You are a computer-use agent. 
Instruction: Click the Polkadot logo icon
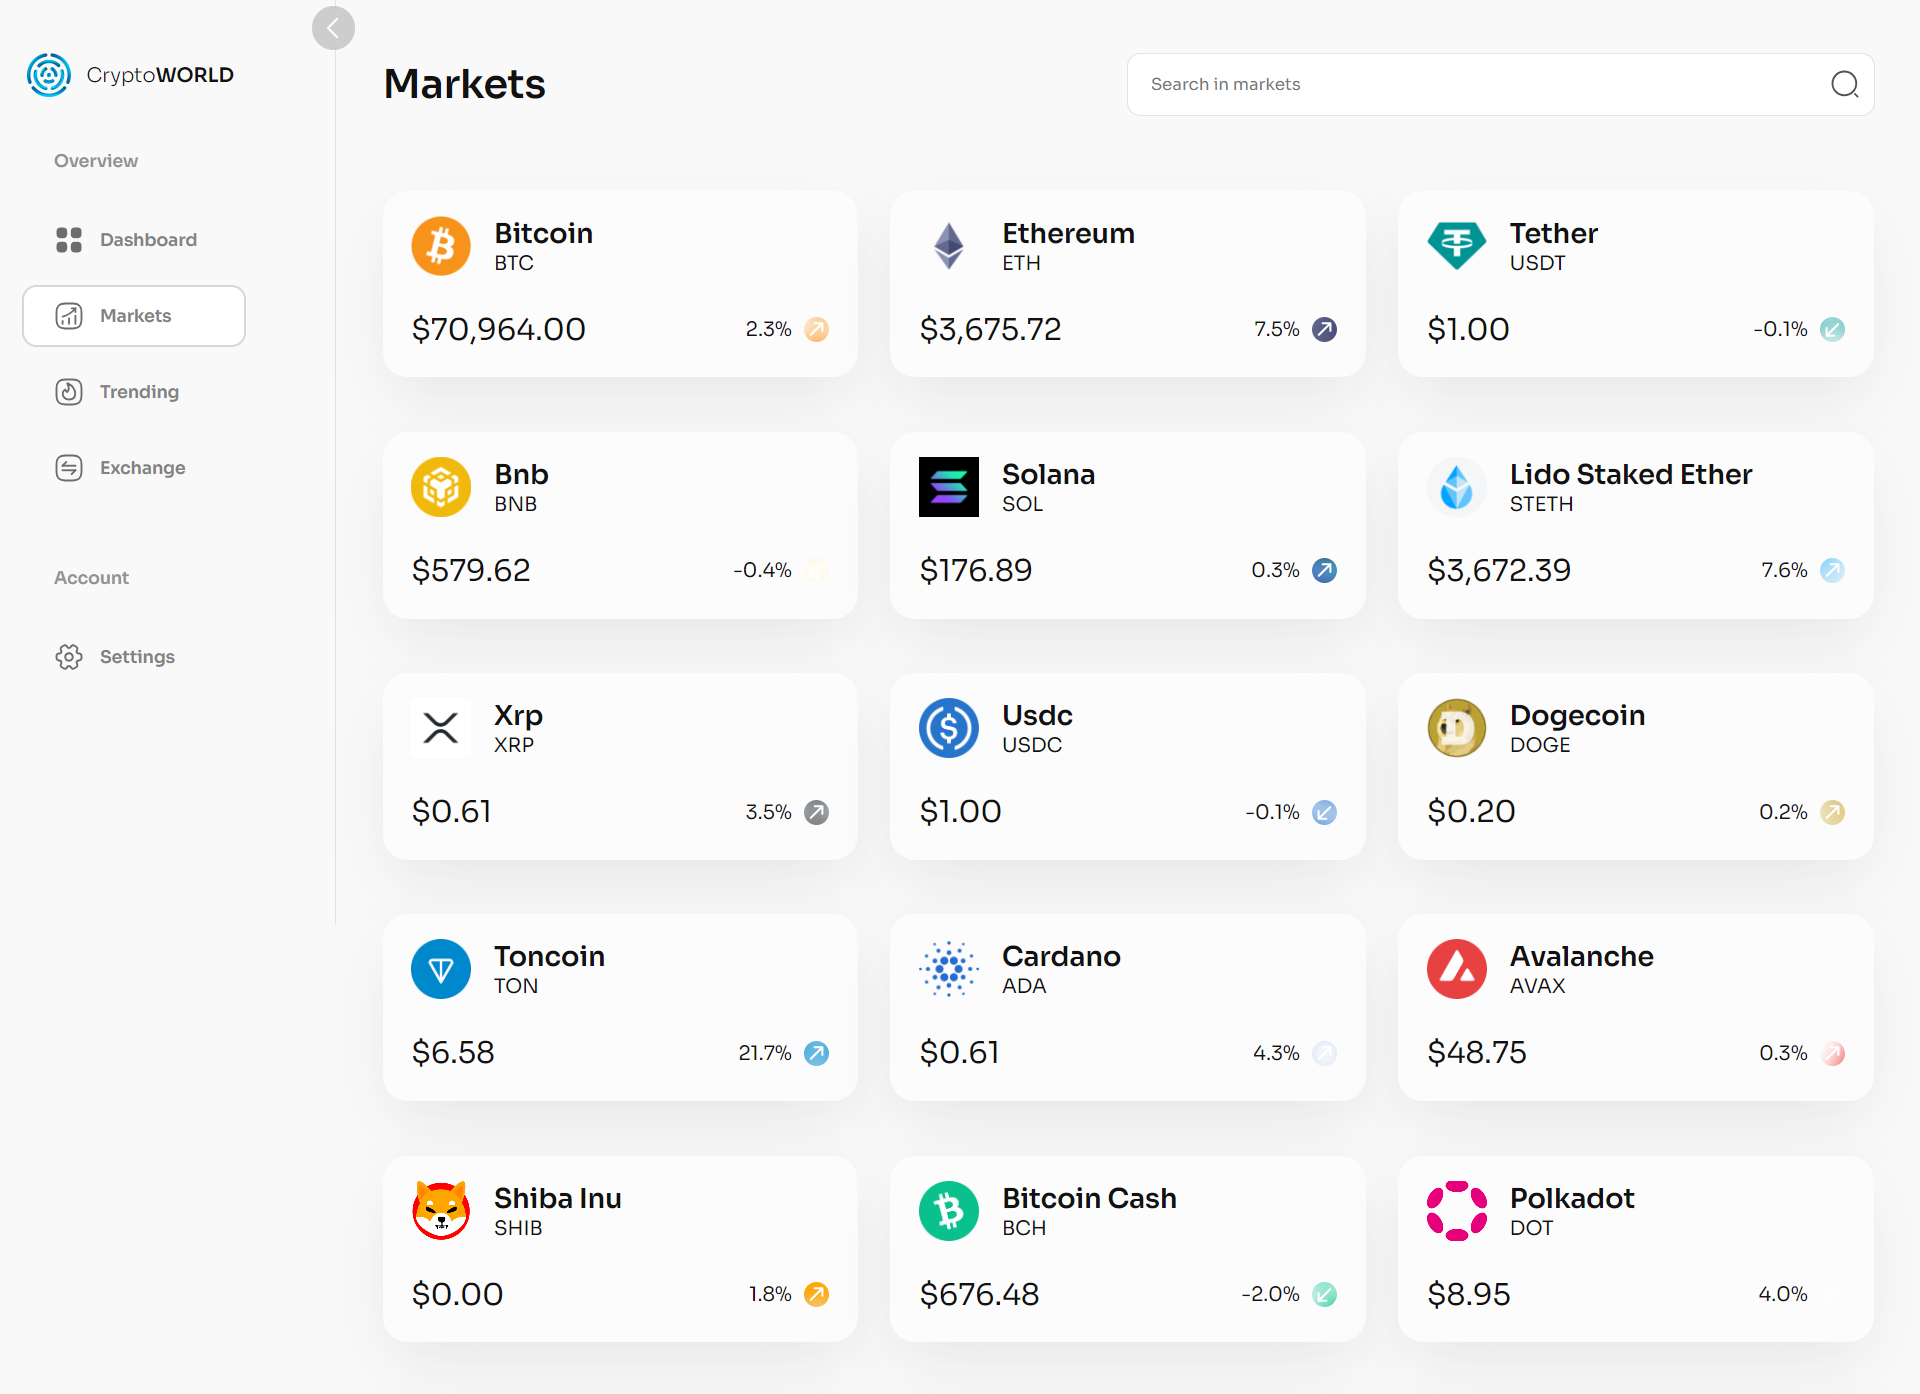[1457, 1211]
